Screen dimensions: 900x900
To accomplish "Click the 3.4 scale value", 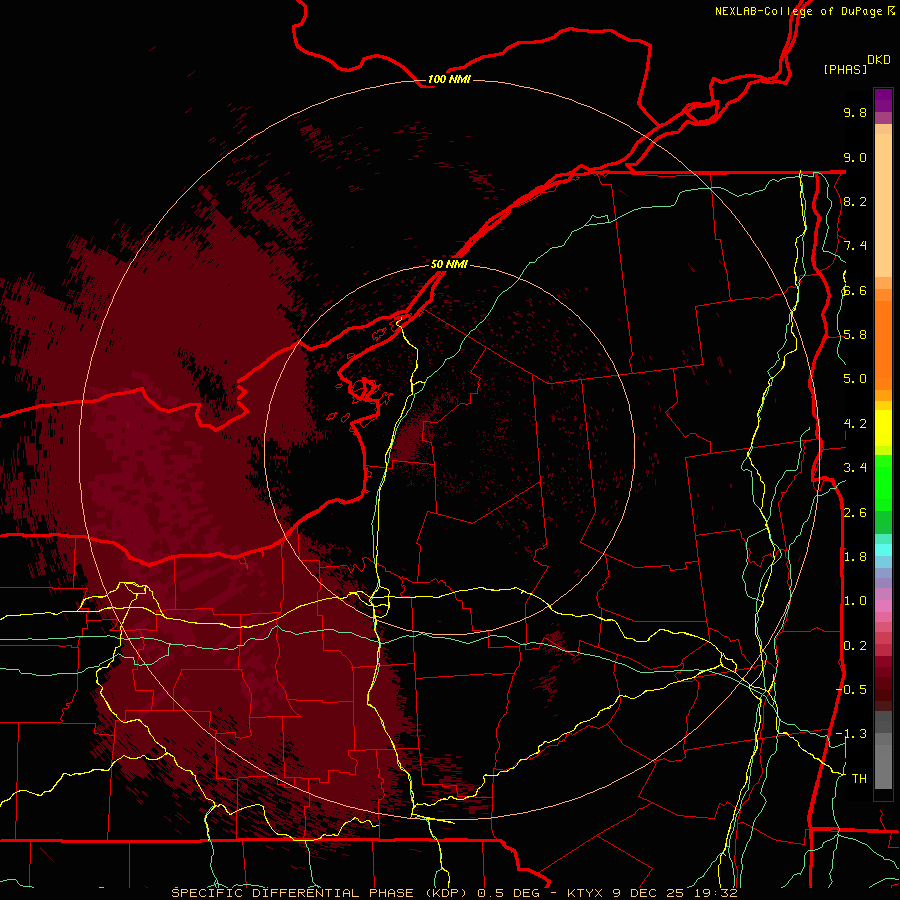I will (855, 468).
